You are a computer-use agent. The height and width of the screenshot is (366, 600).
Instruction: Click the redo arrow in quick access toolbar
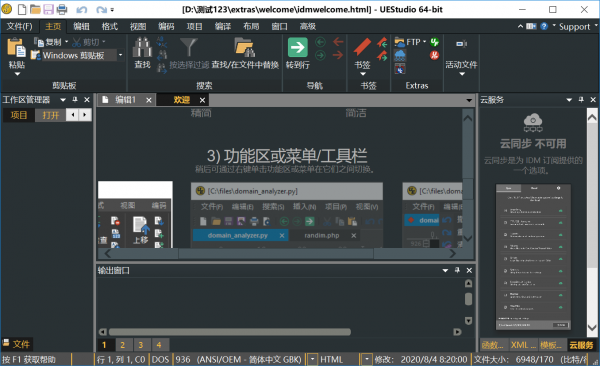[x=101, y=10]
